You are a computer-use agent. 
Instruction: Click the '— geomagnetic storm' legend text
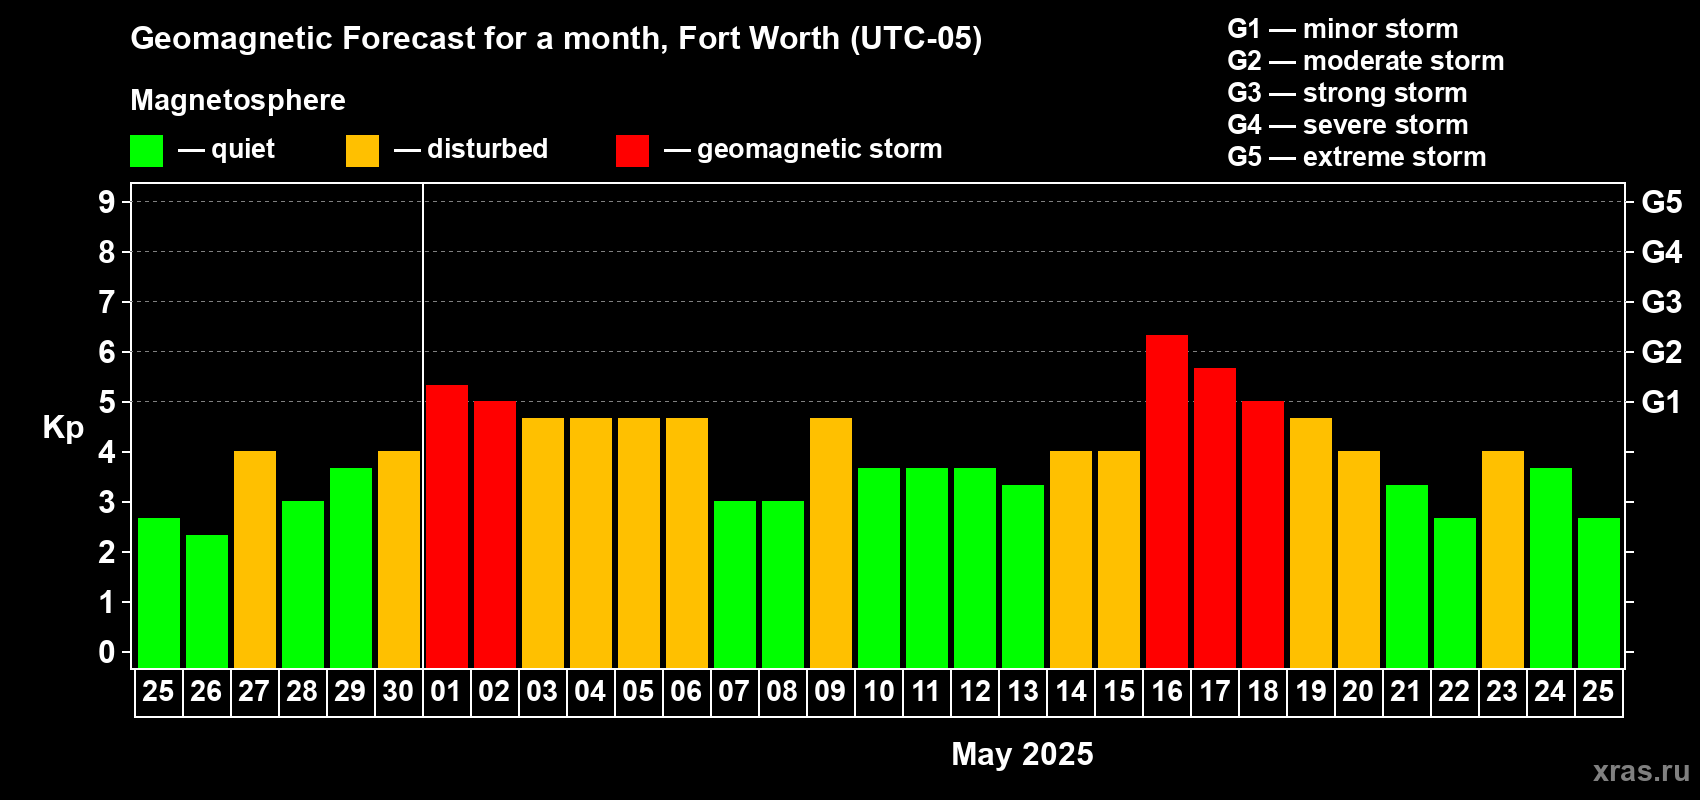[x=803, y=150]
